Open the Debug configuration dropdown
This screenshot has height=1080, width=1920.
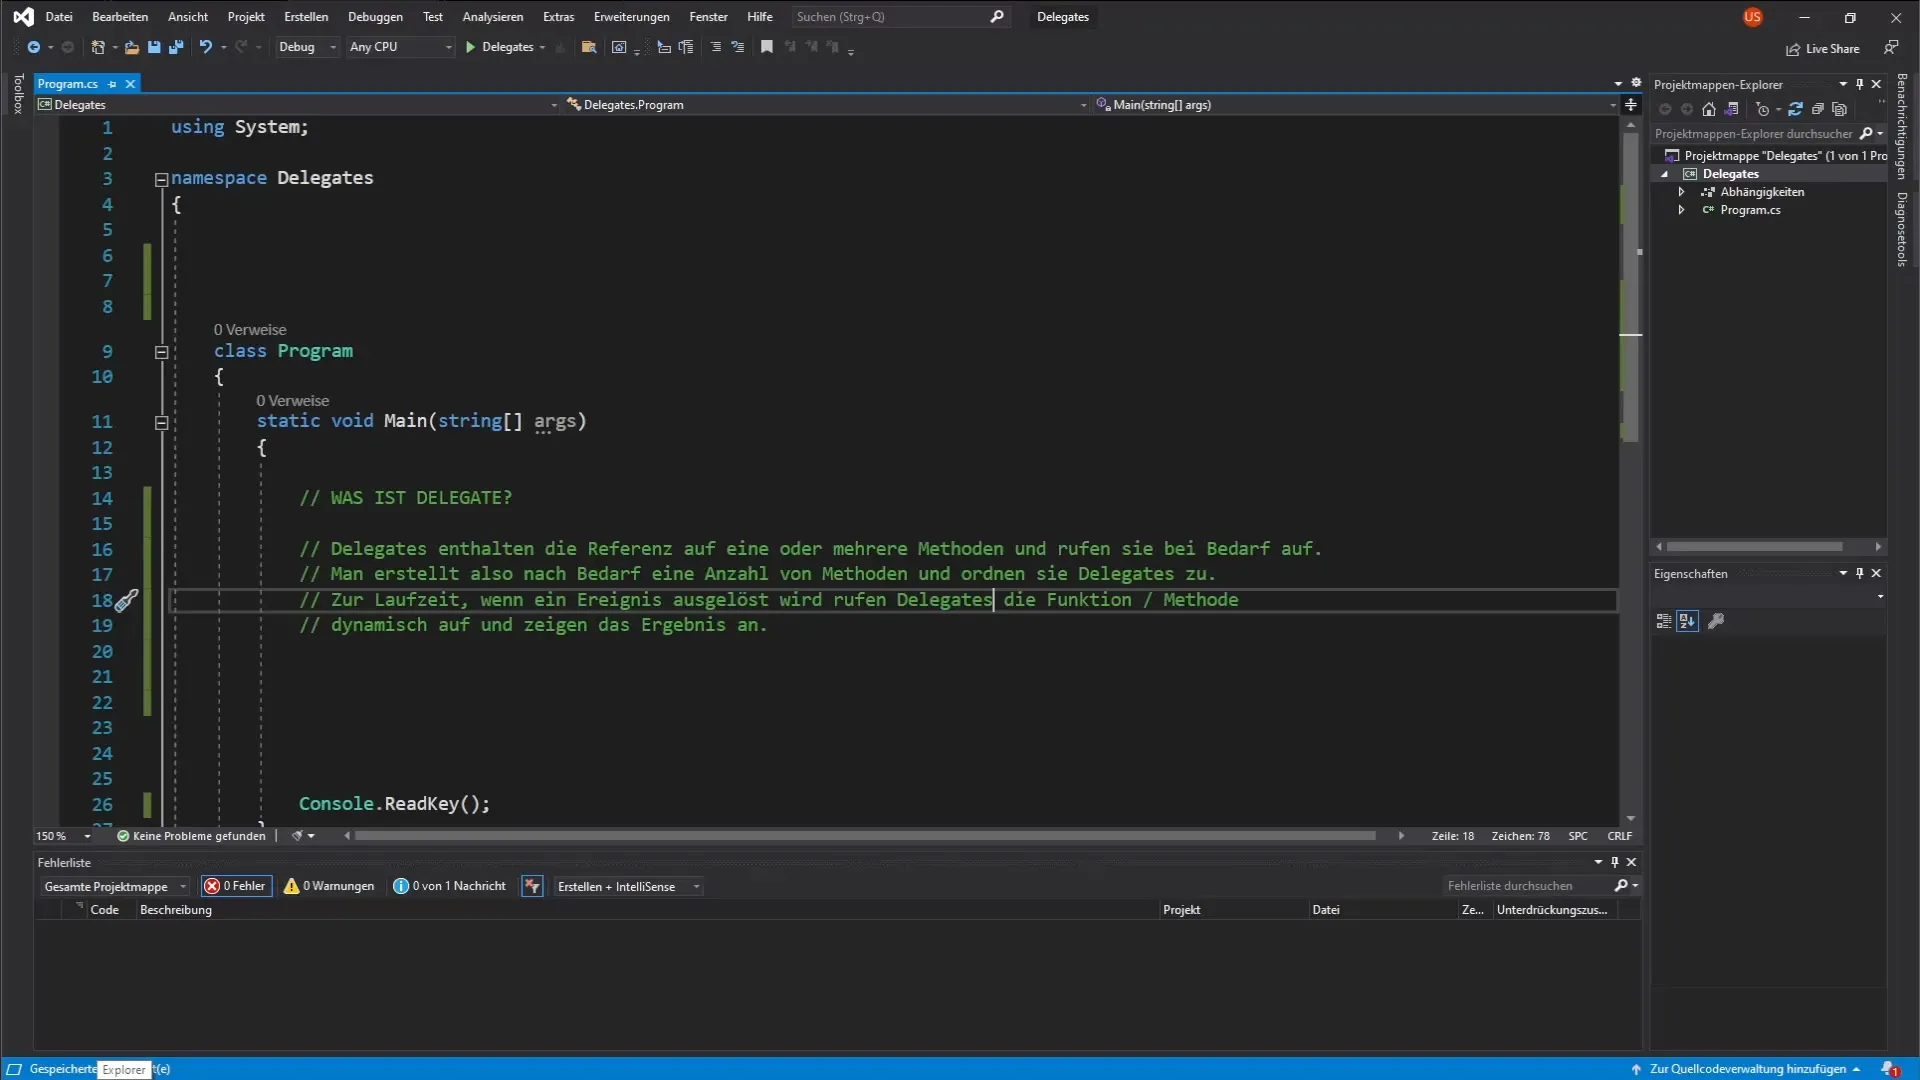pyautogui.click(x=307, y=47)
